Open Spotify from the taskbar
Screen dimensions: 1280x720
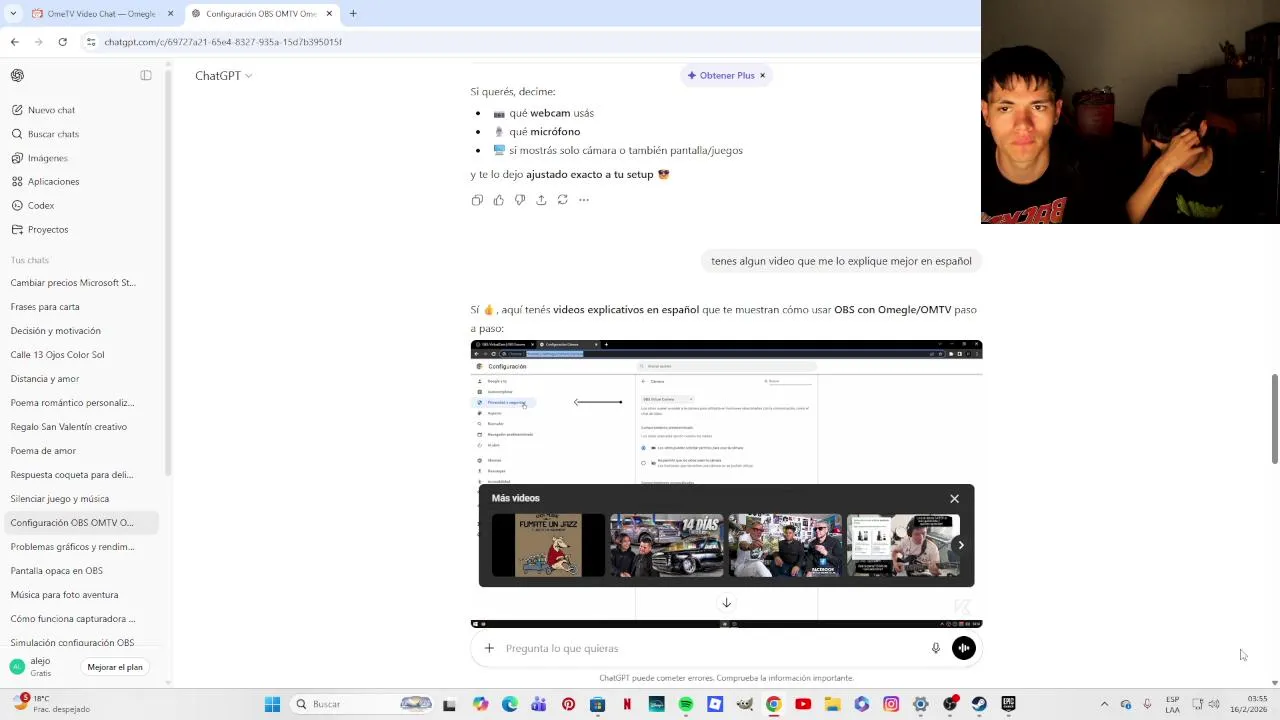(686, 704)
